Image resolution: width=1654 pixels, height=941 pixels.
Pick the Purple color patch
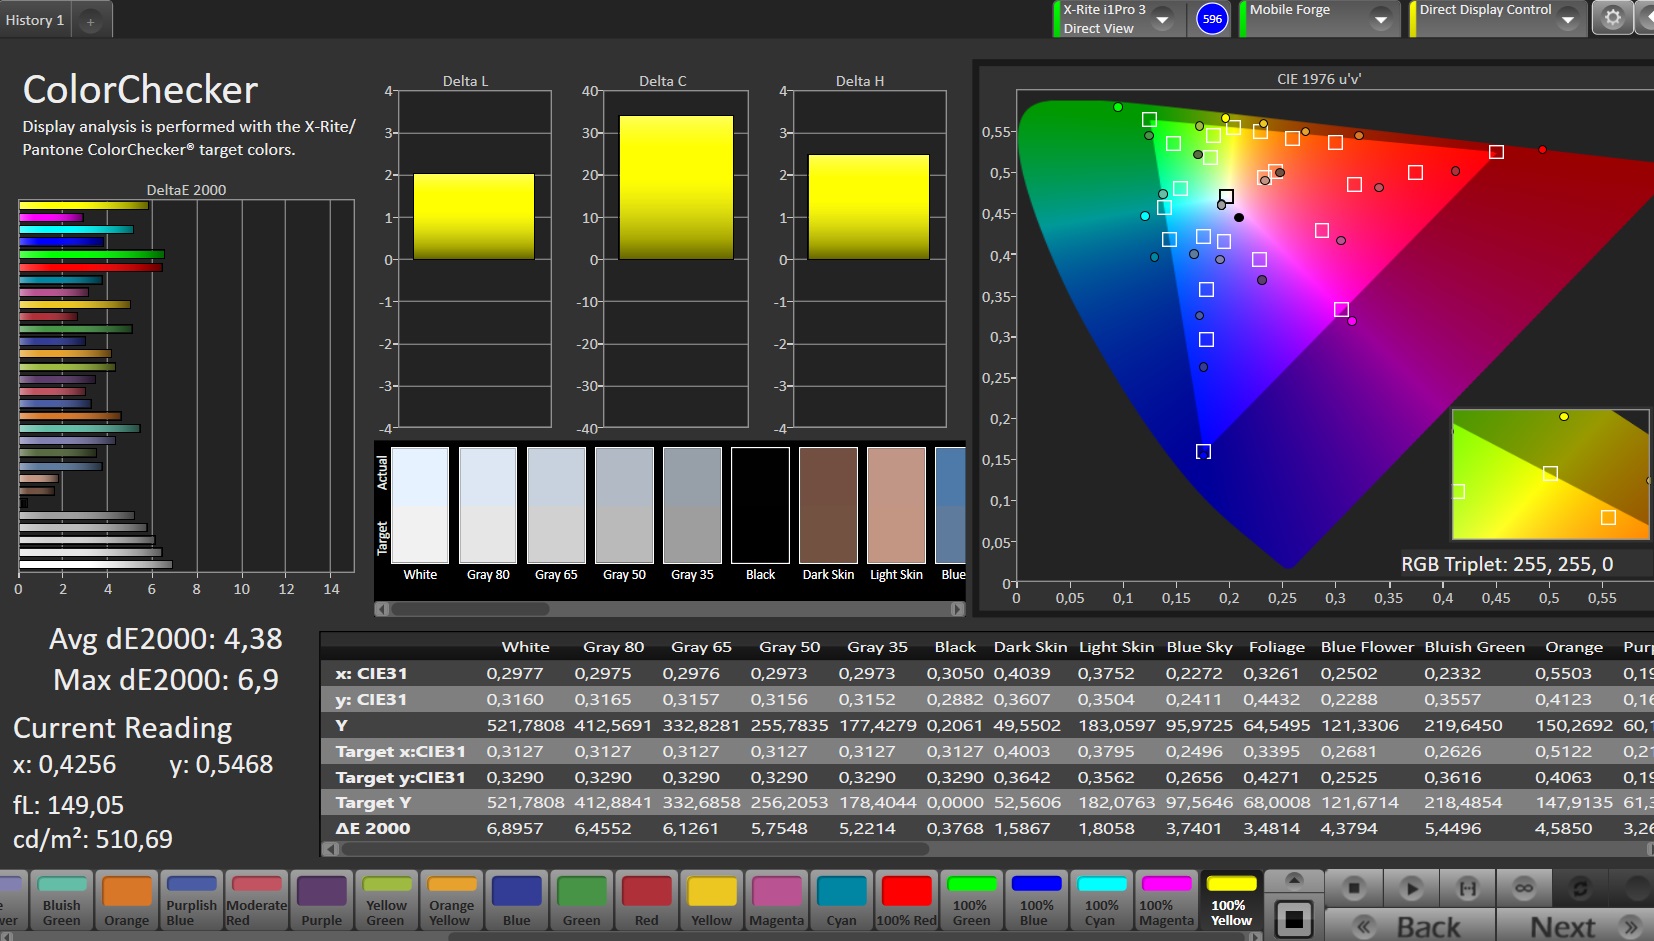(321, 900)
